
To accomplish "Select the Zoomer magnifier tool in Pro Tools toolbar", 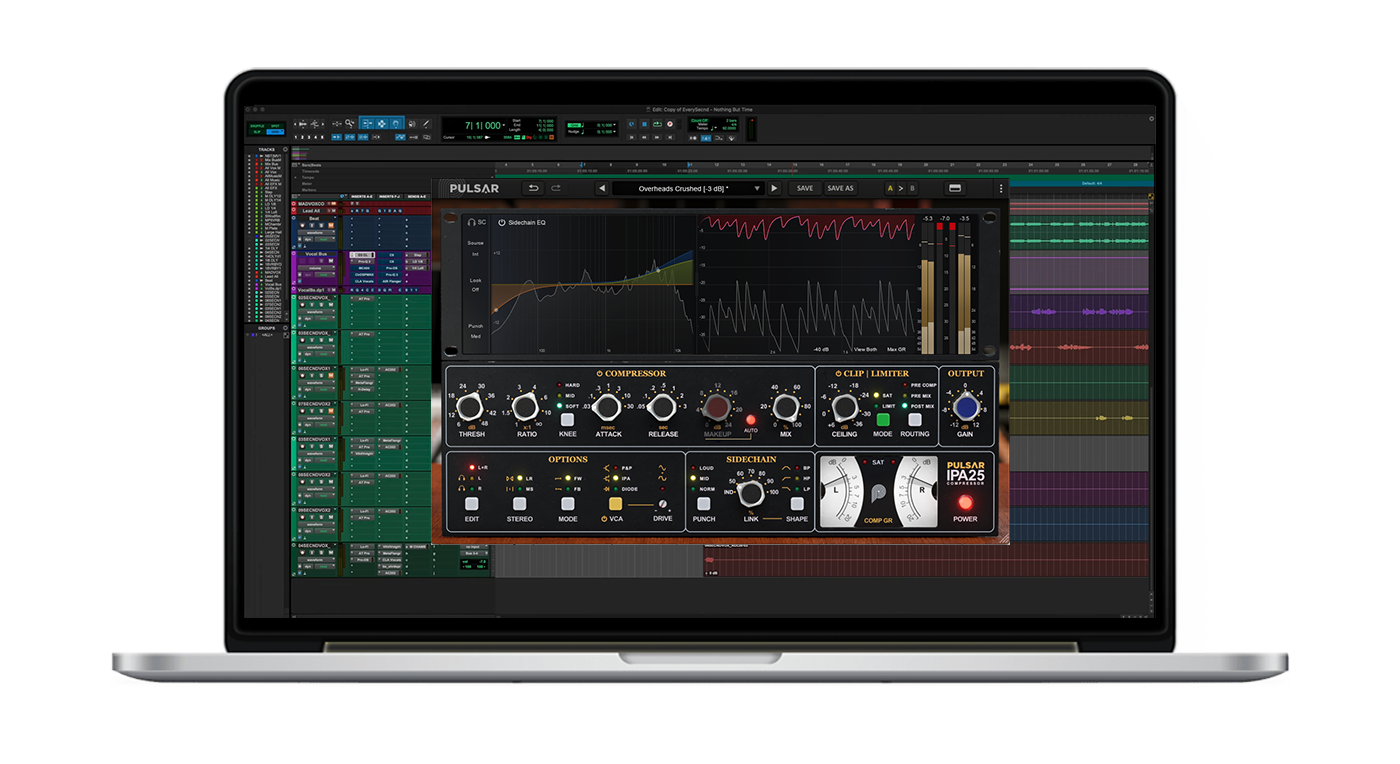I will [349, 123].
